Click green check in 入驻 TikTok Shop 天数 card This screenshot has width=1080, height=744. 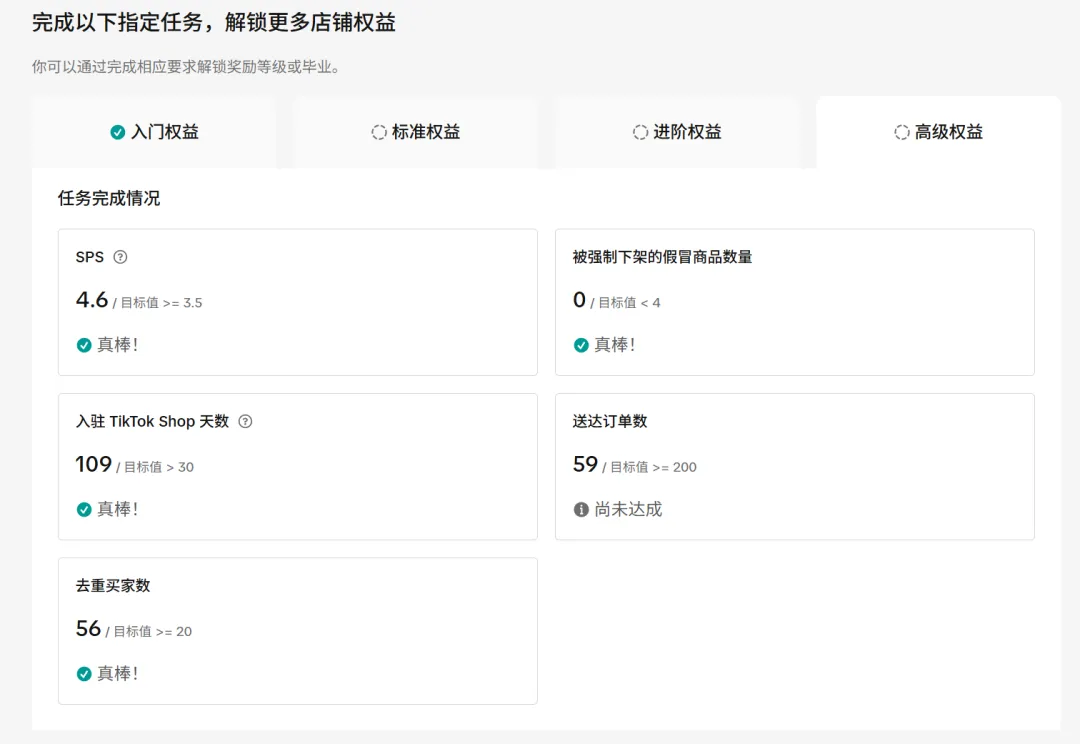pyautogui.click(x=84, y=510)
